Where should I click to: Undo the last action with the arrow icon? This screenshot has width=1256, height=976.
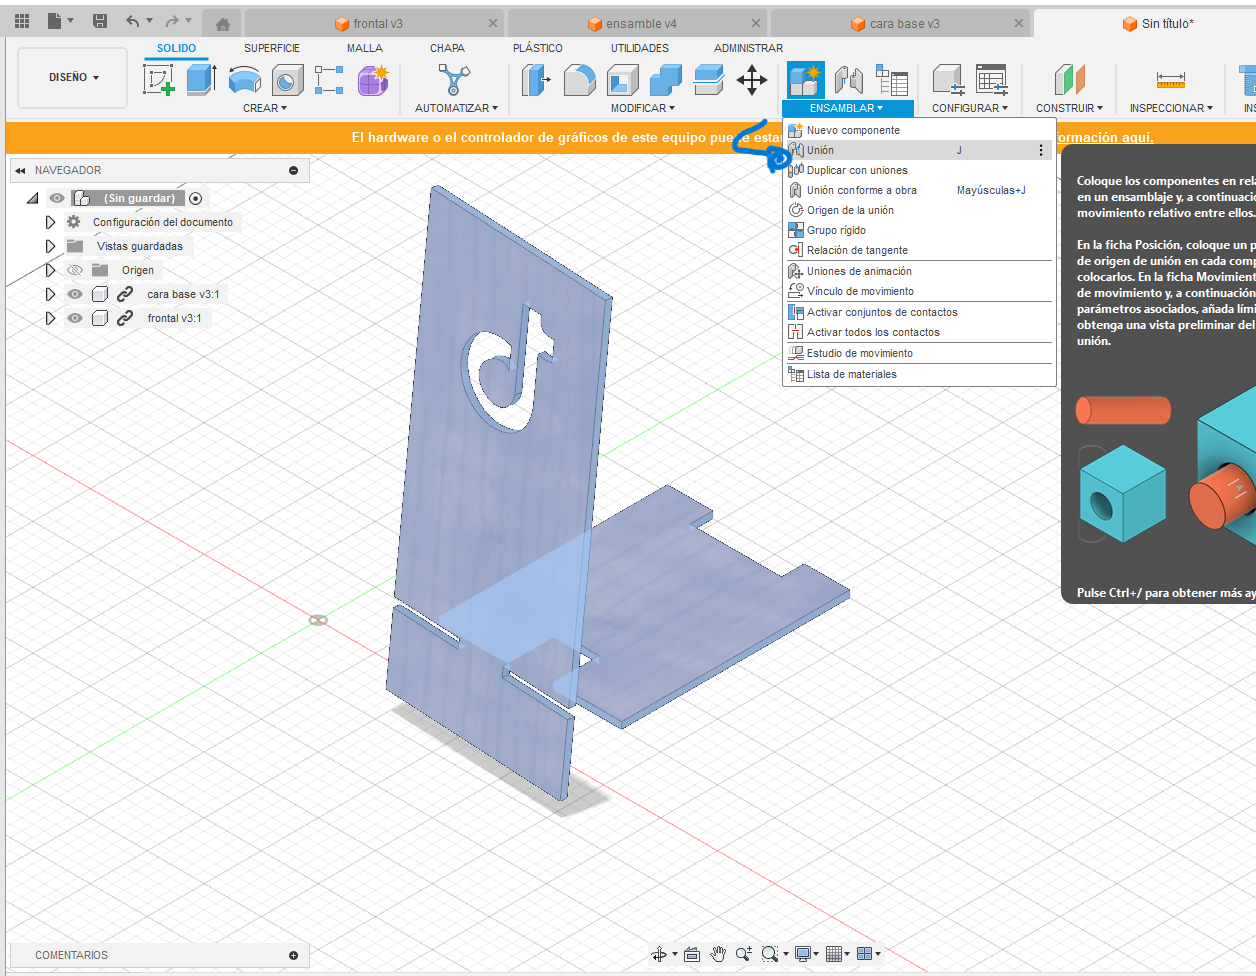[133, 21]
